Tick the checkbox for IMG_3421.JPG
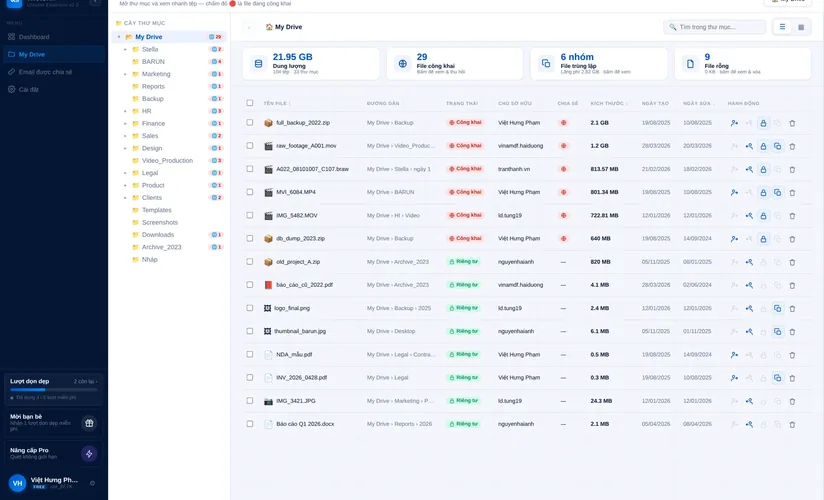Screen dimensions: 824x500 [x=250, y=401]
